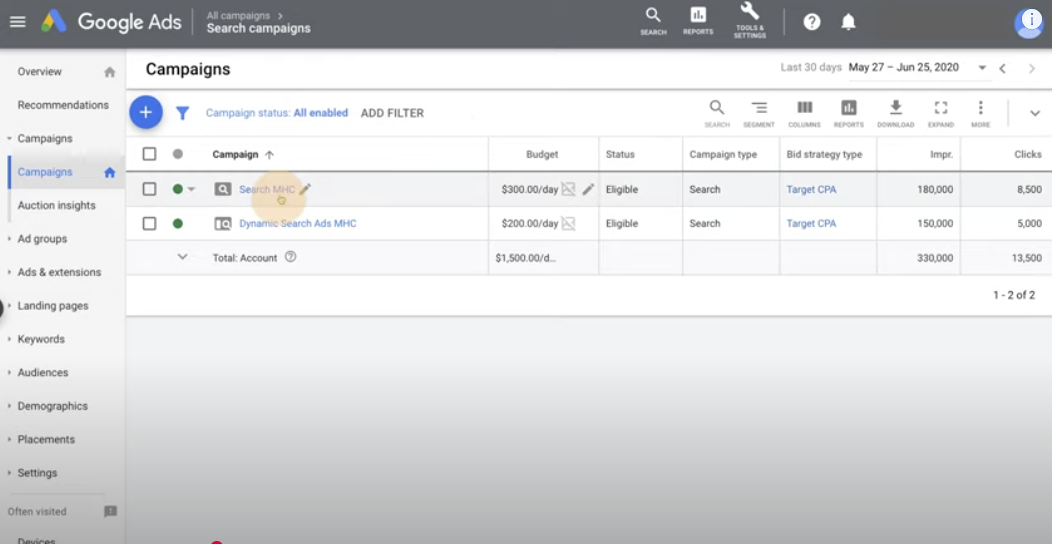Open the Help question mark
This screenshot has width=1052, height=544.
pos(812,22)
